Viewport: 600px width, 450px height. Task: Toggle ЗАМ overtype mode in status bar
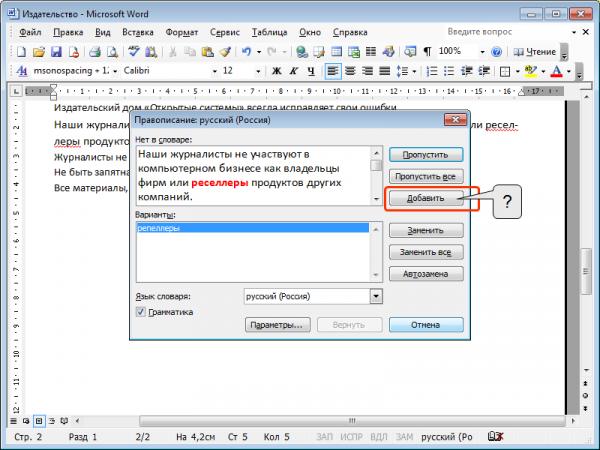(x=404, y=437)
